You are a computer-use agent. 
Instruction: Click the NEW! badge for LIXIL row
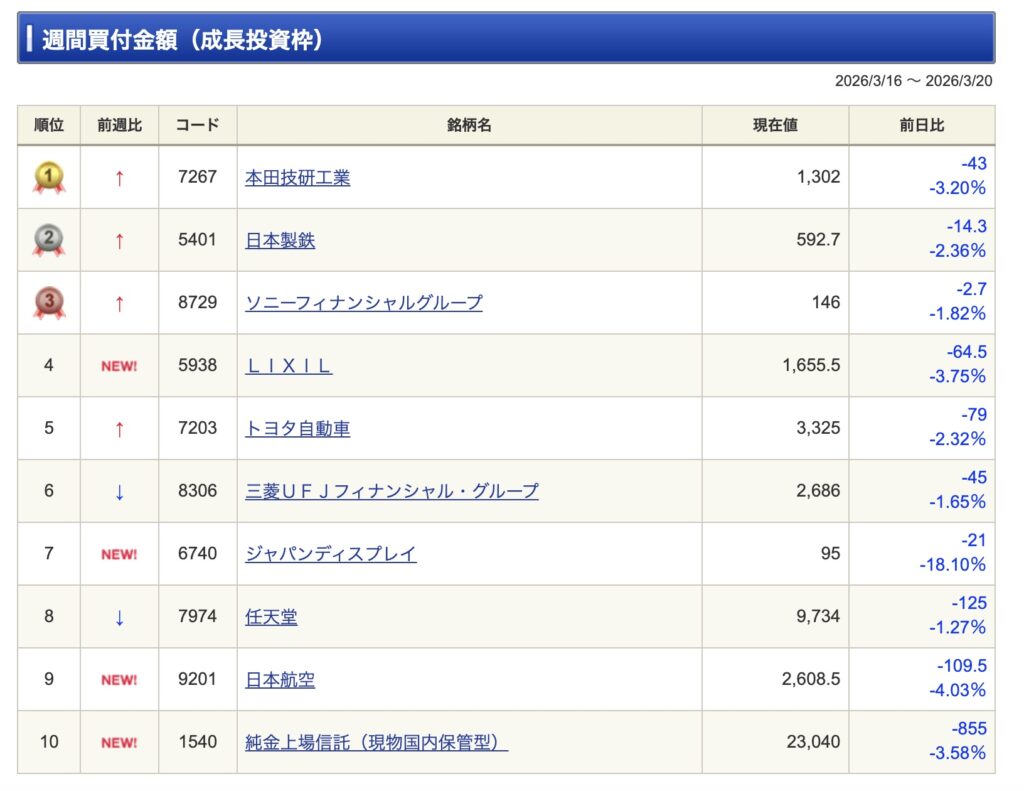(x=119, y=366)
